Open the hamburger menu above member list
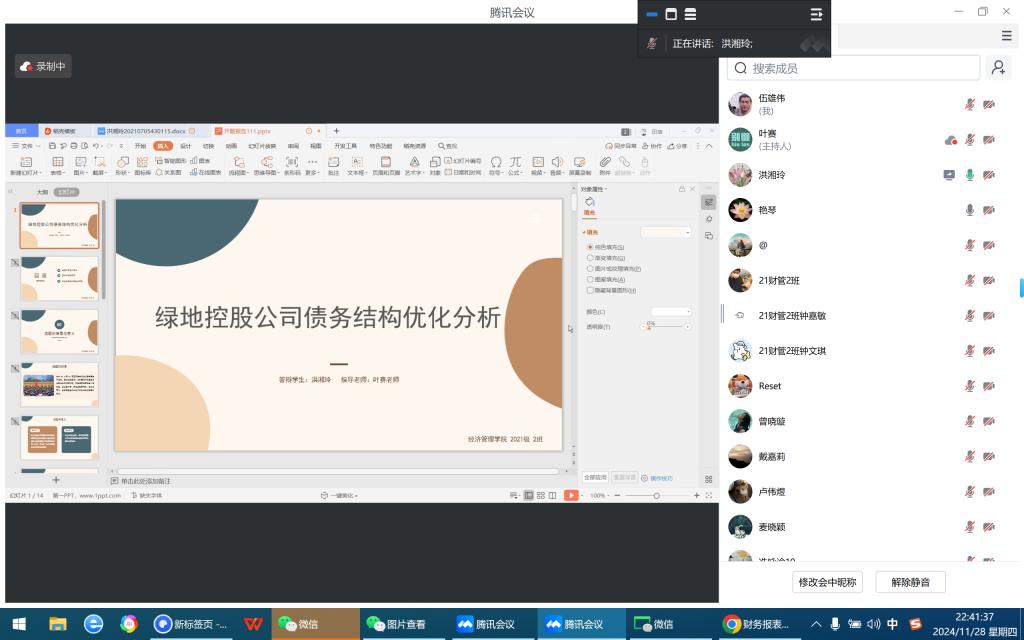 click(1006, 36)
